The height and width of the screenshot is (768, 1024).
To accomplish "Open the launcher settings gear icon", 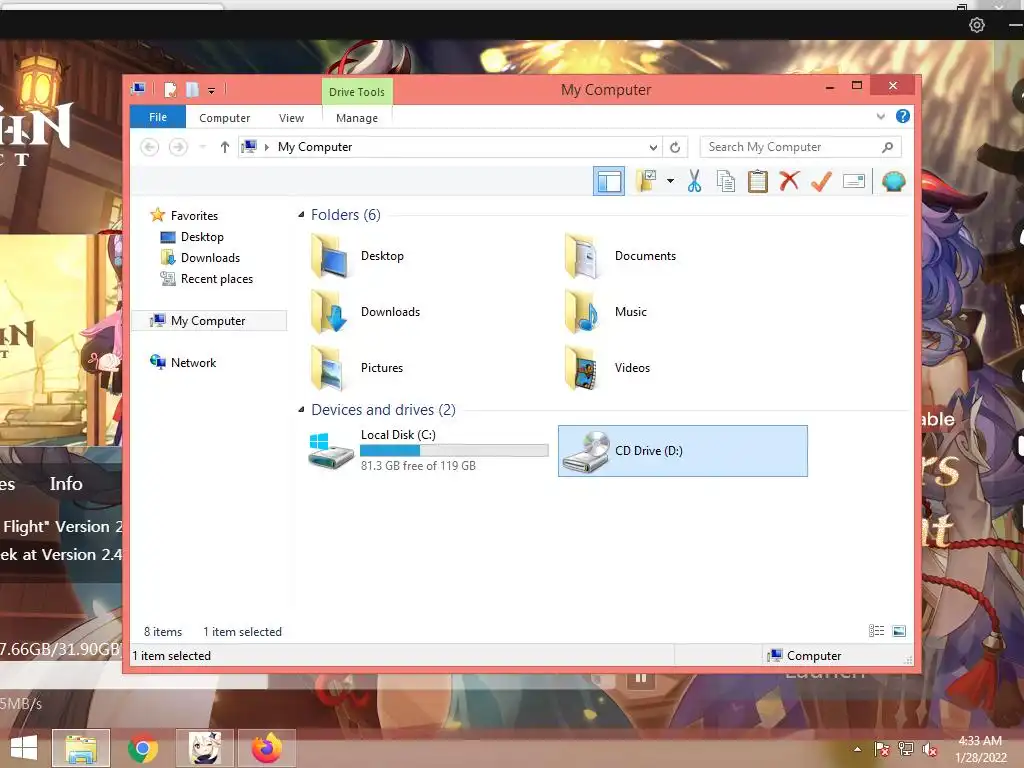I will coord(976,25).
